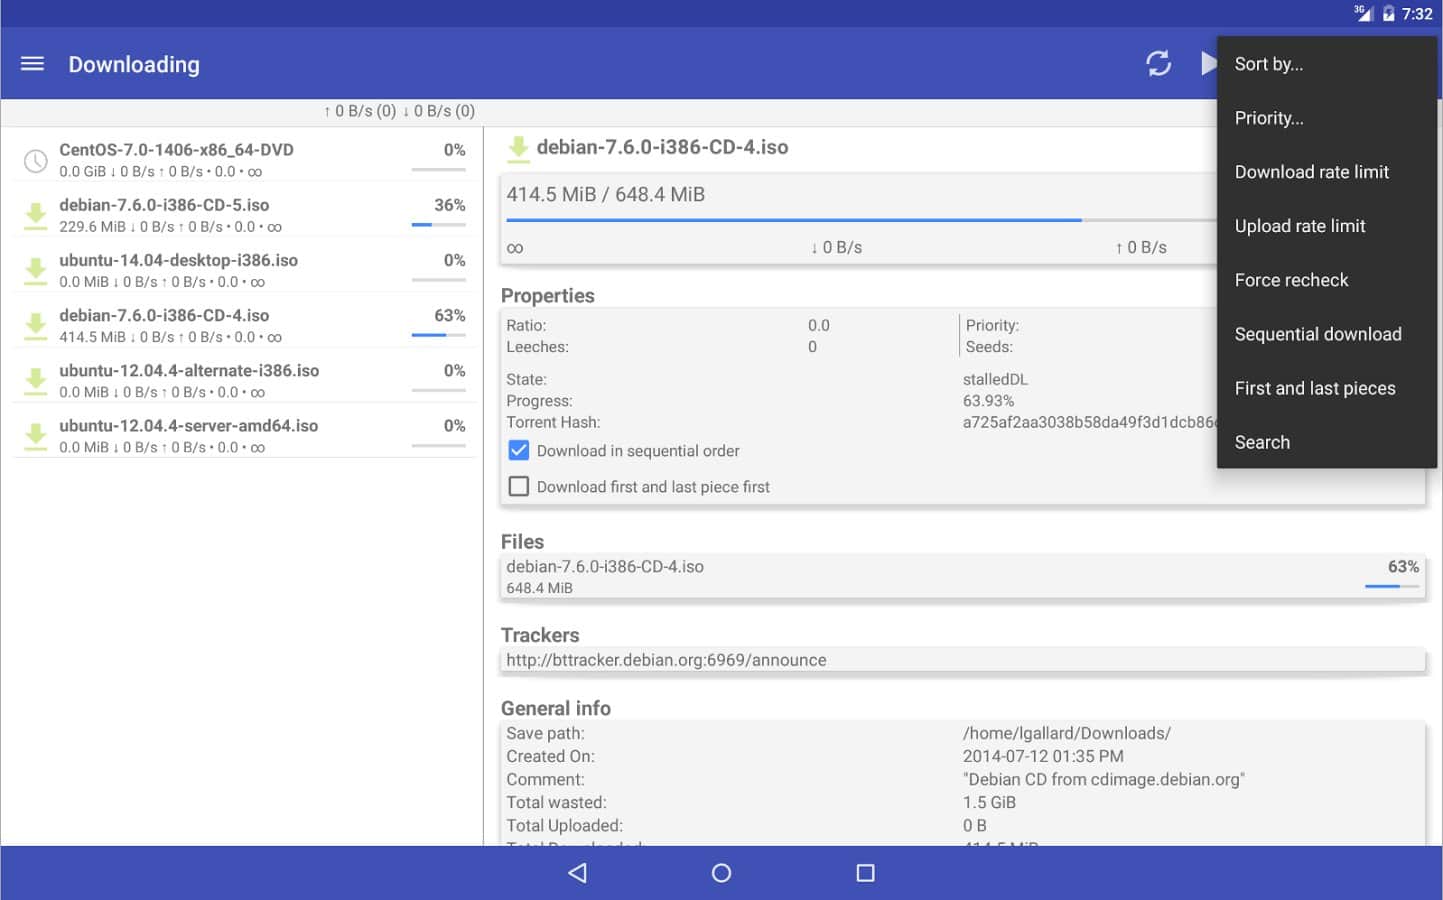
Task: Select Upload rate limit option
Action: [1299, 226]
